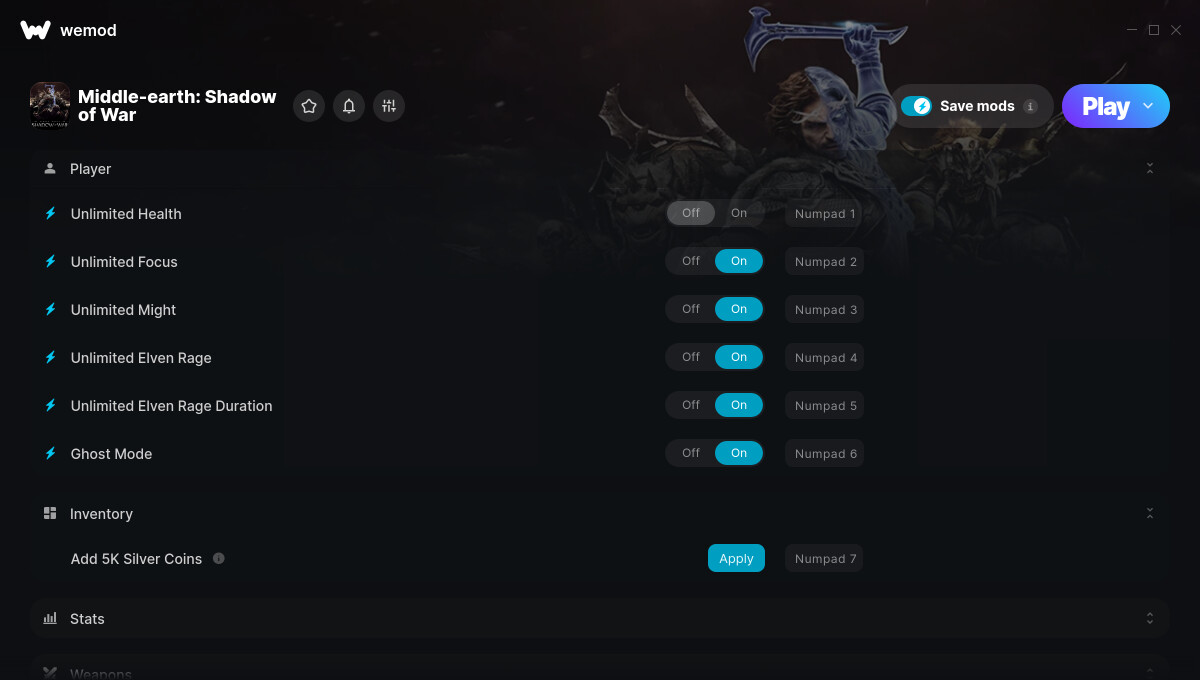The height and width of the screenshot is (680, 1200).
Task: Turn on Unlimited Health
Action: click(738, 213)
